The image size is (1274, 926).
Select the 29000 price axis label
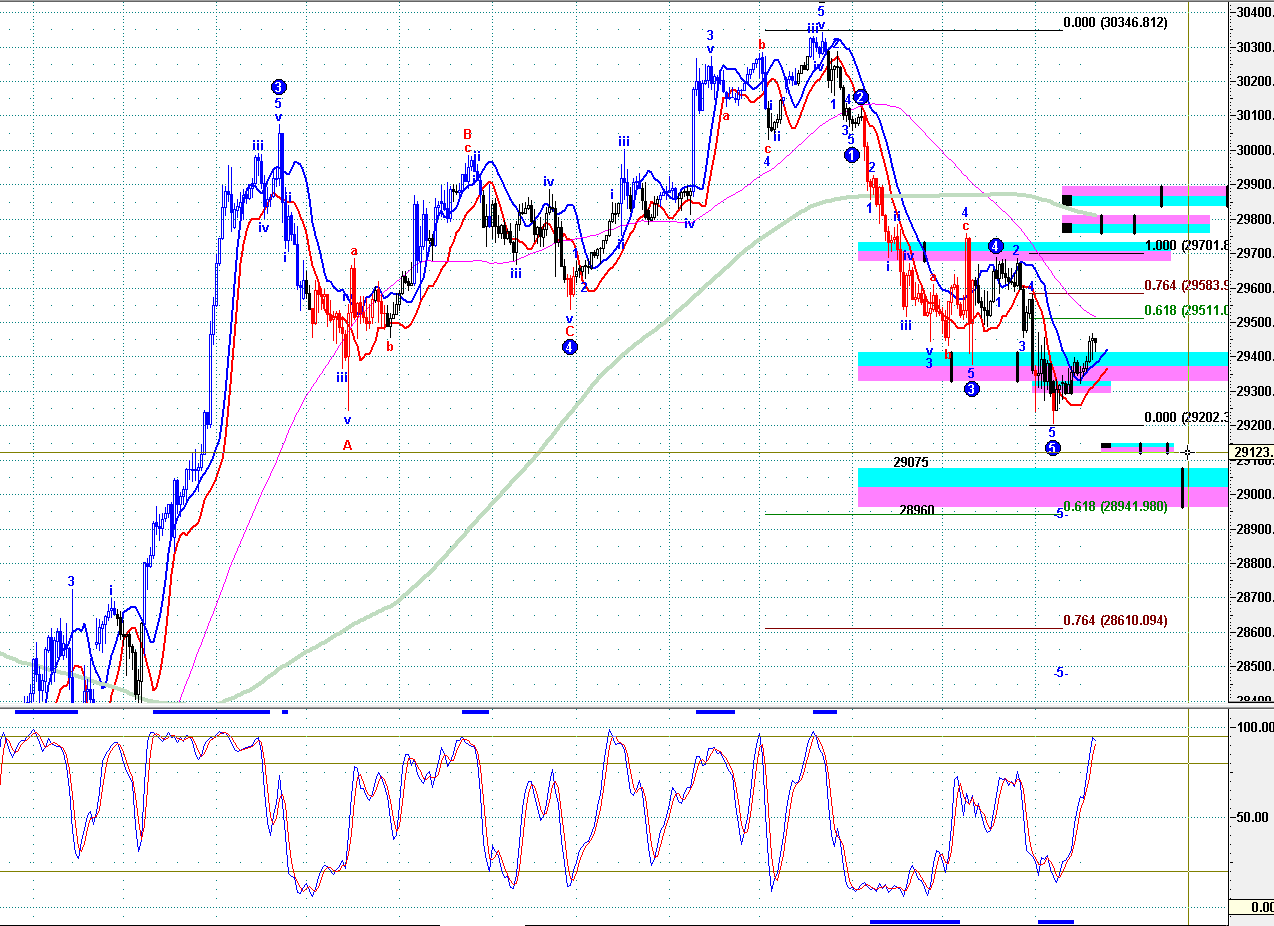click(x=1255, y=495)
